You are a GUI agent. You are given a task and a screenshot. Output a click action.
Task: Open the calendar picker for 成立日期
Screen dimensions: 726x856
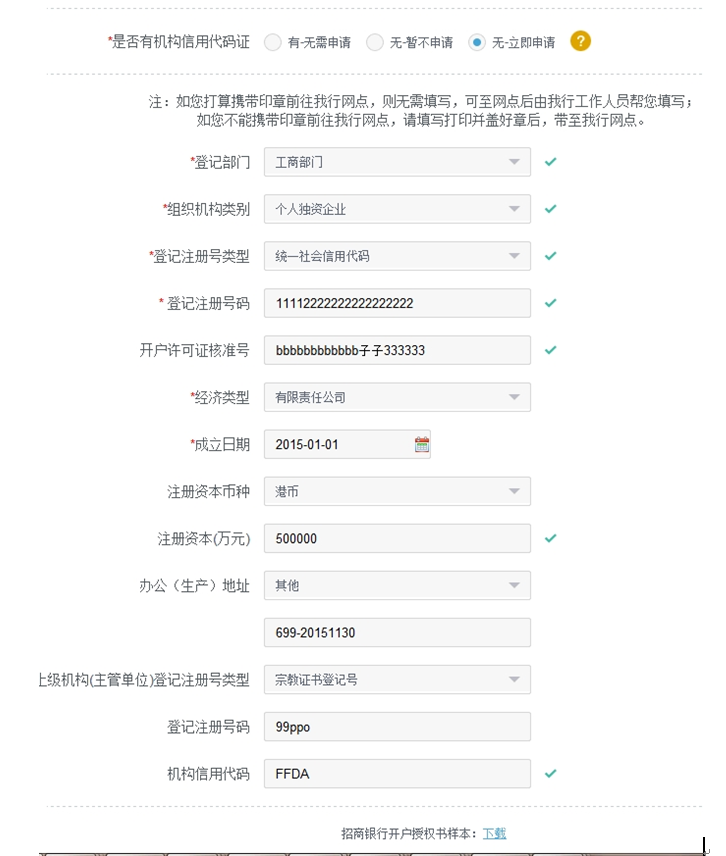(422, 445)
